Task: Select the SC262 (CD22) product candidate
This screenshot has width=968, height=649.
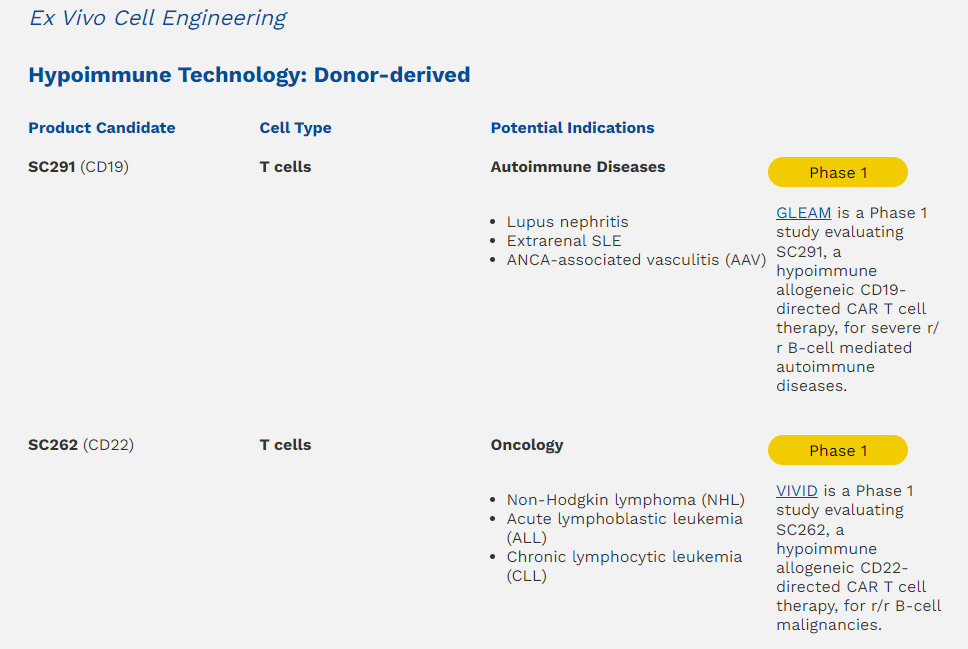Action: (x=80, y=445)
